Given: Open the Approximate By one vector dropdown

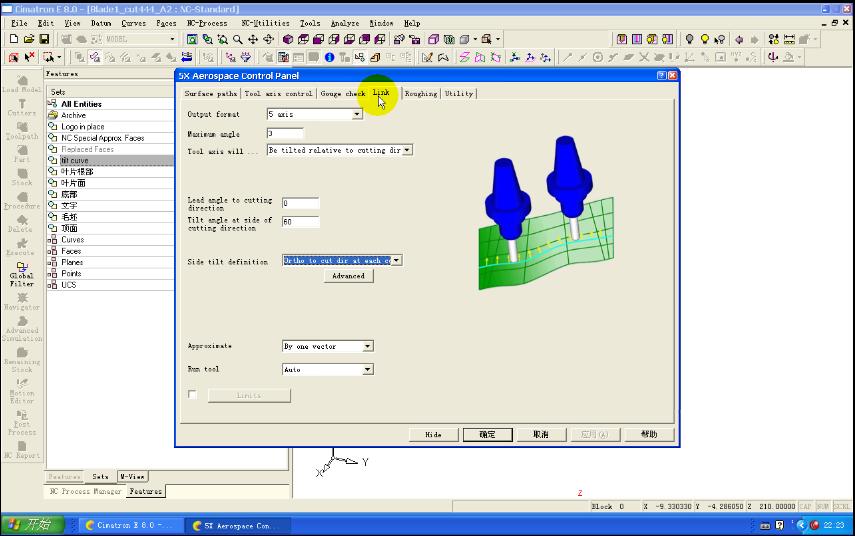Looking at the screenshot, I should [x=368, y=346].
